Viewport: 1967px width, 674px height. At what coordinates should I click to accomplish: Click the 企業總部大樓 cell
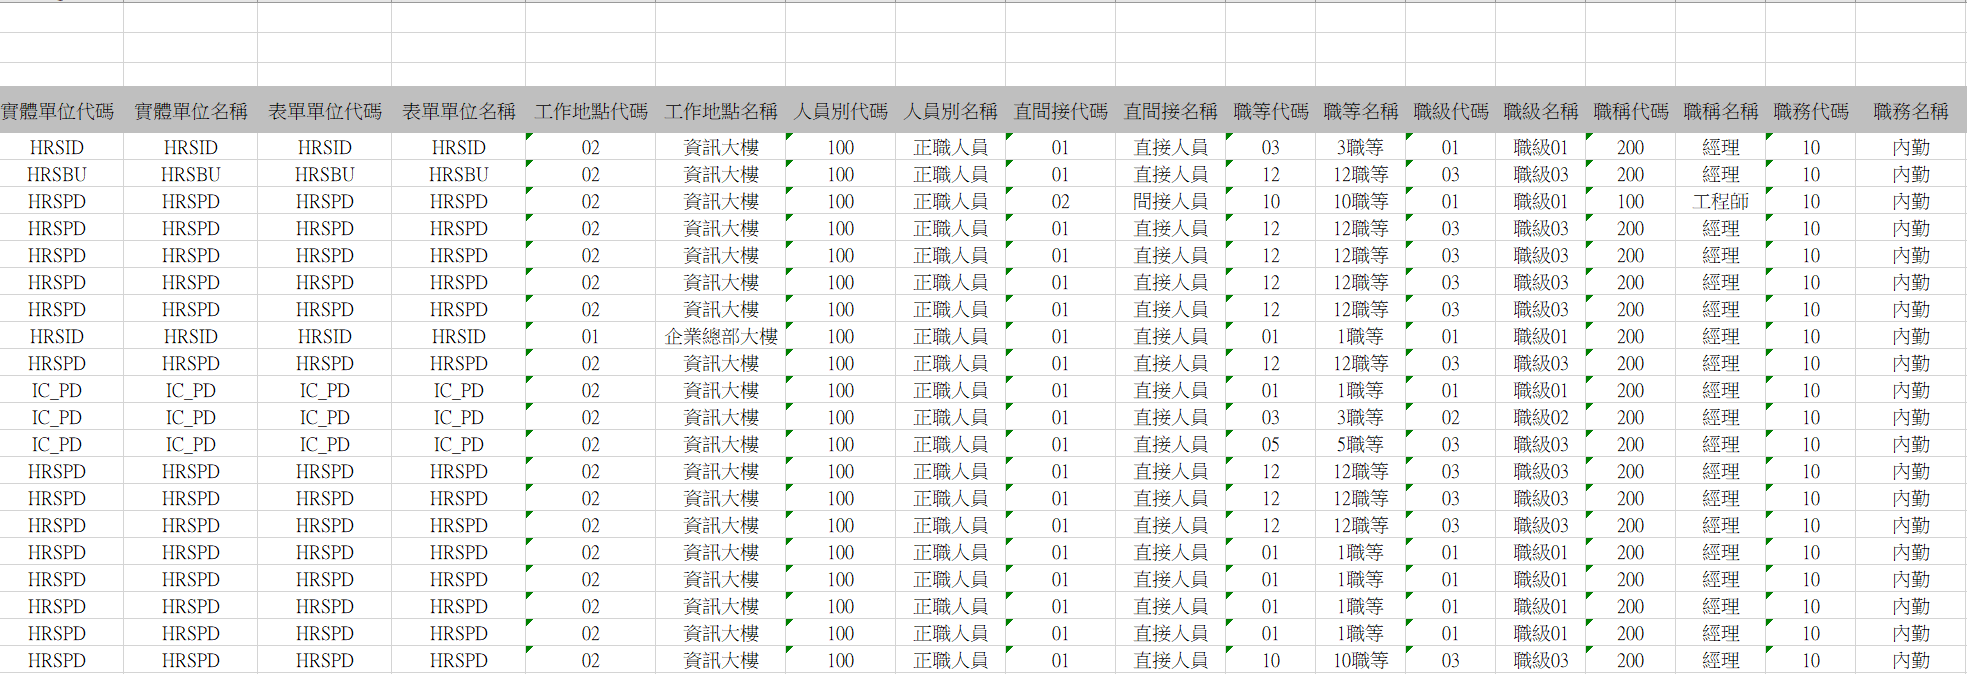point(720,337)
